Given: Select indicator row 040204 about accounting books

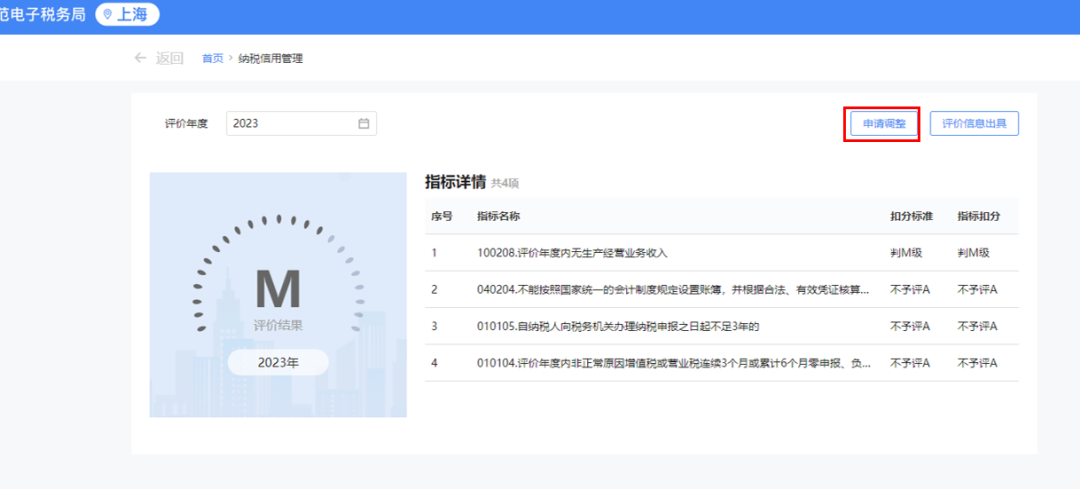Looking at the screenshot, I should [674, 290].
